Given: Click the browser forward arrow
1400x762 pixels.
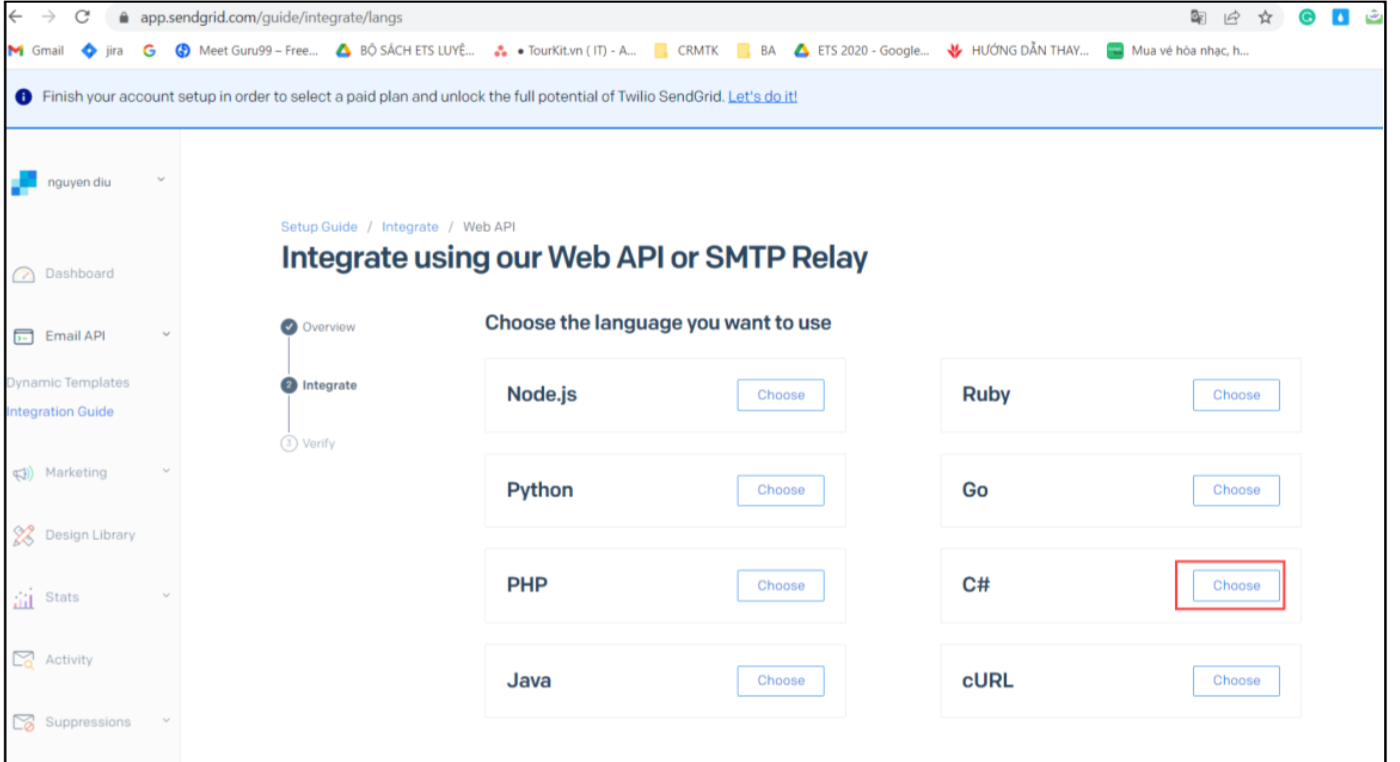Looking at the screenshot, I should point(48,17).
